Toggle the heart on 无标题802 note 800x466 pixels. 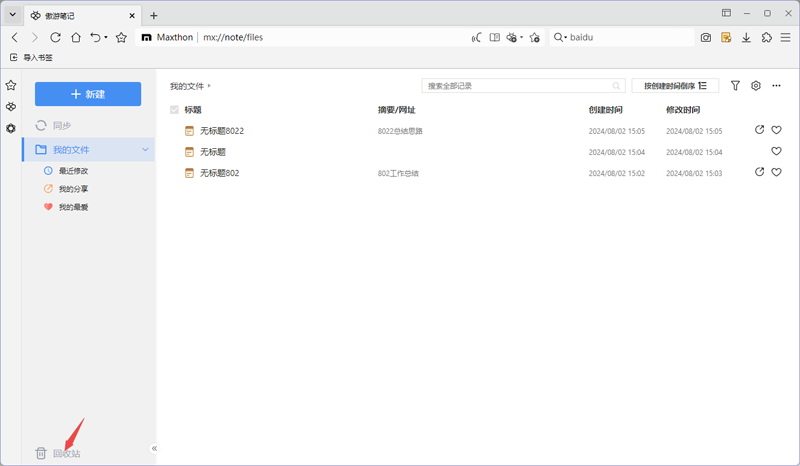(x=776, y=172)
